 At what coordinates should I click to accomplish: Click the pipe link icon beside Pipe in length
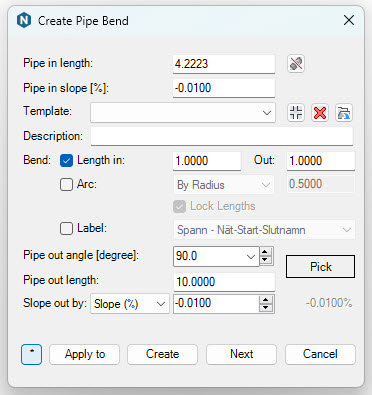coord(296,64)
